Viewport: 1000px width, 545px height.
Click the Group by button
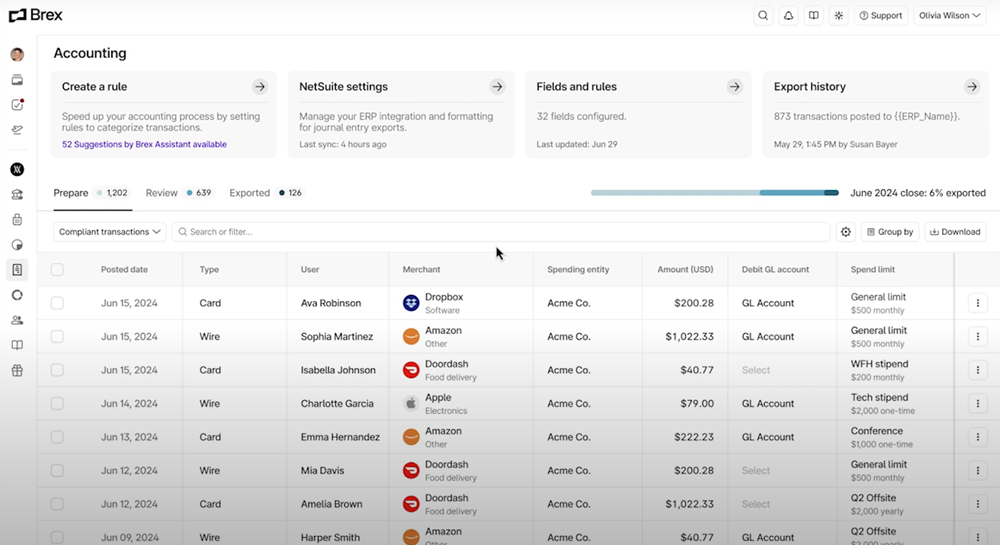tap(890, 232)
